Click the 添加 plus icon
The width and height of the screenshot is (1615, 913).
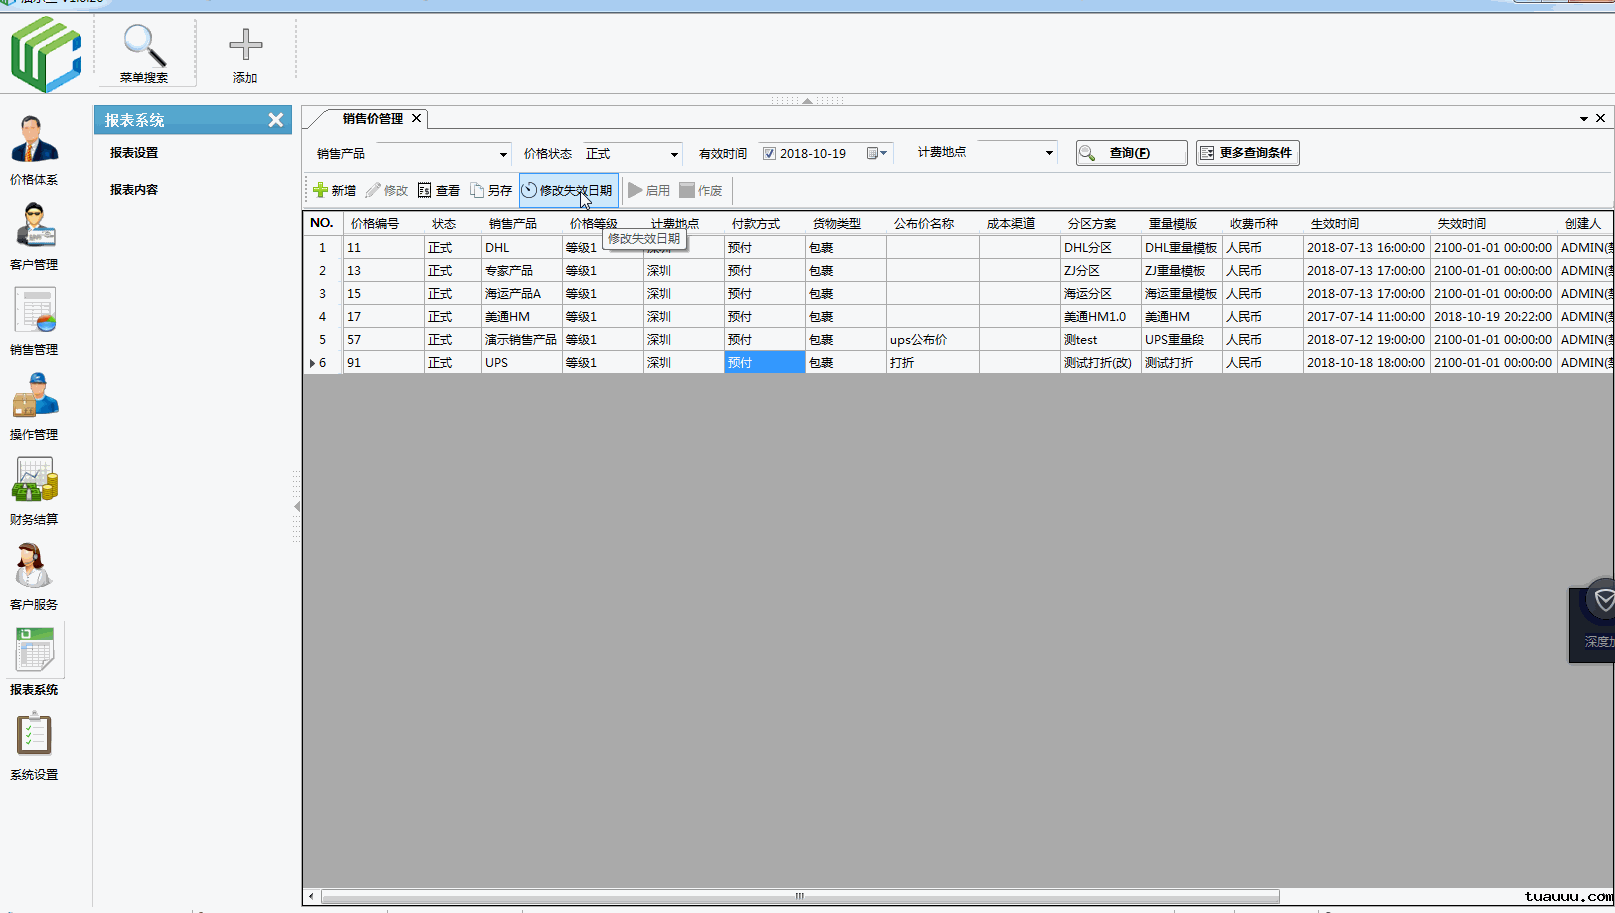[245, 46]
